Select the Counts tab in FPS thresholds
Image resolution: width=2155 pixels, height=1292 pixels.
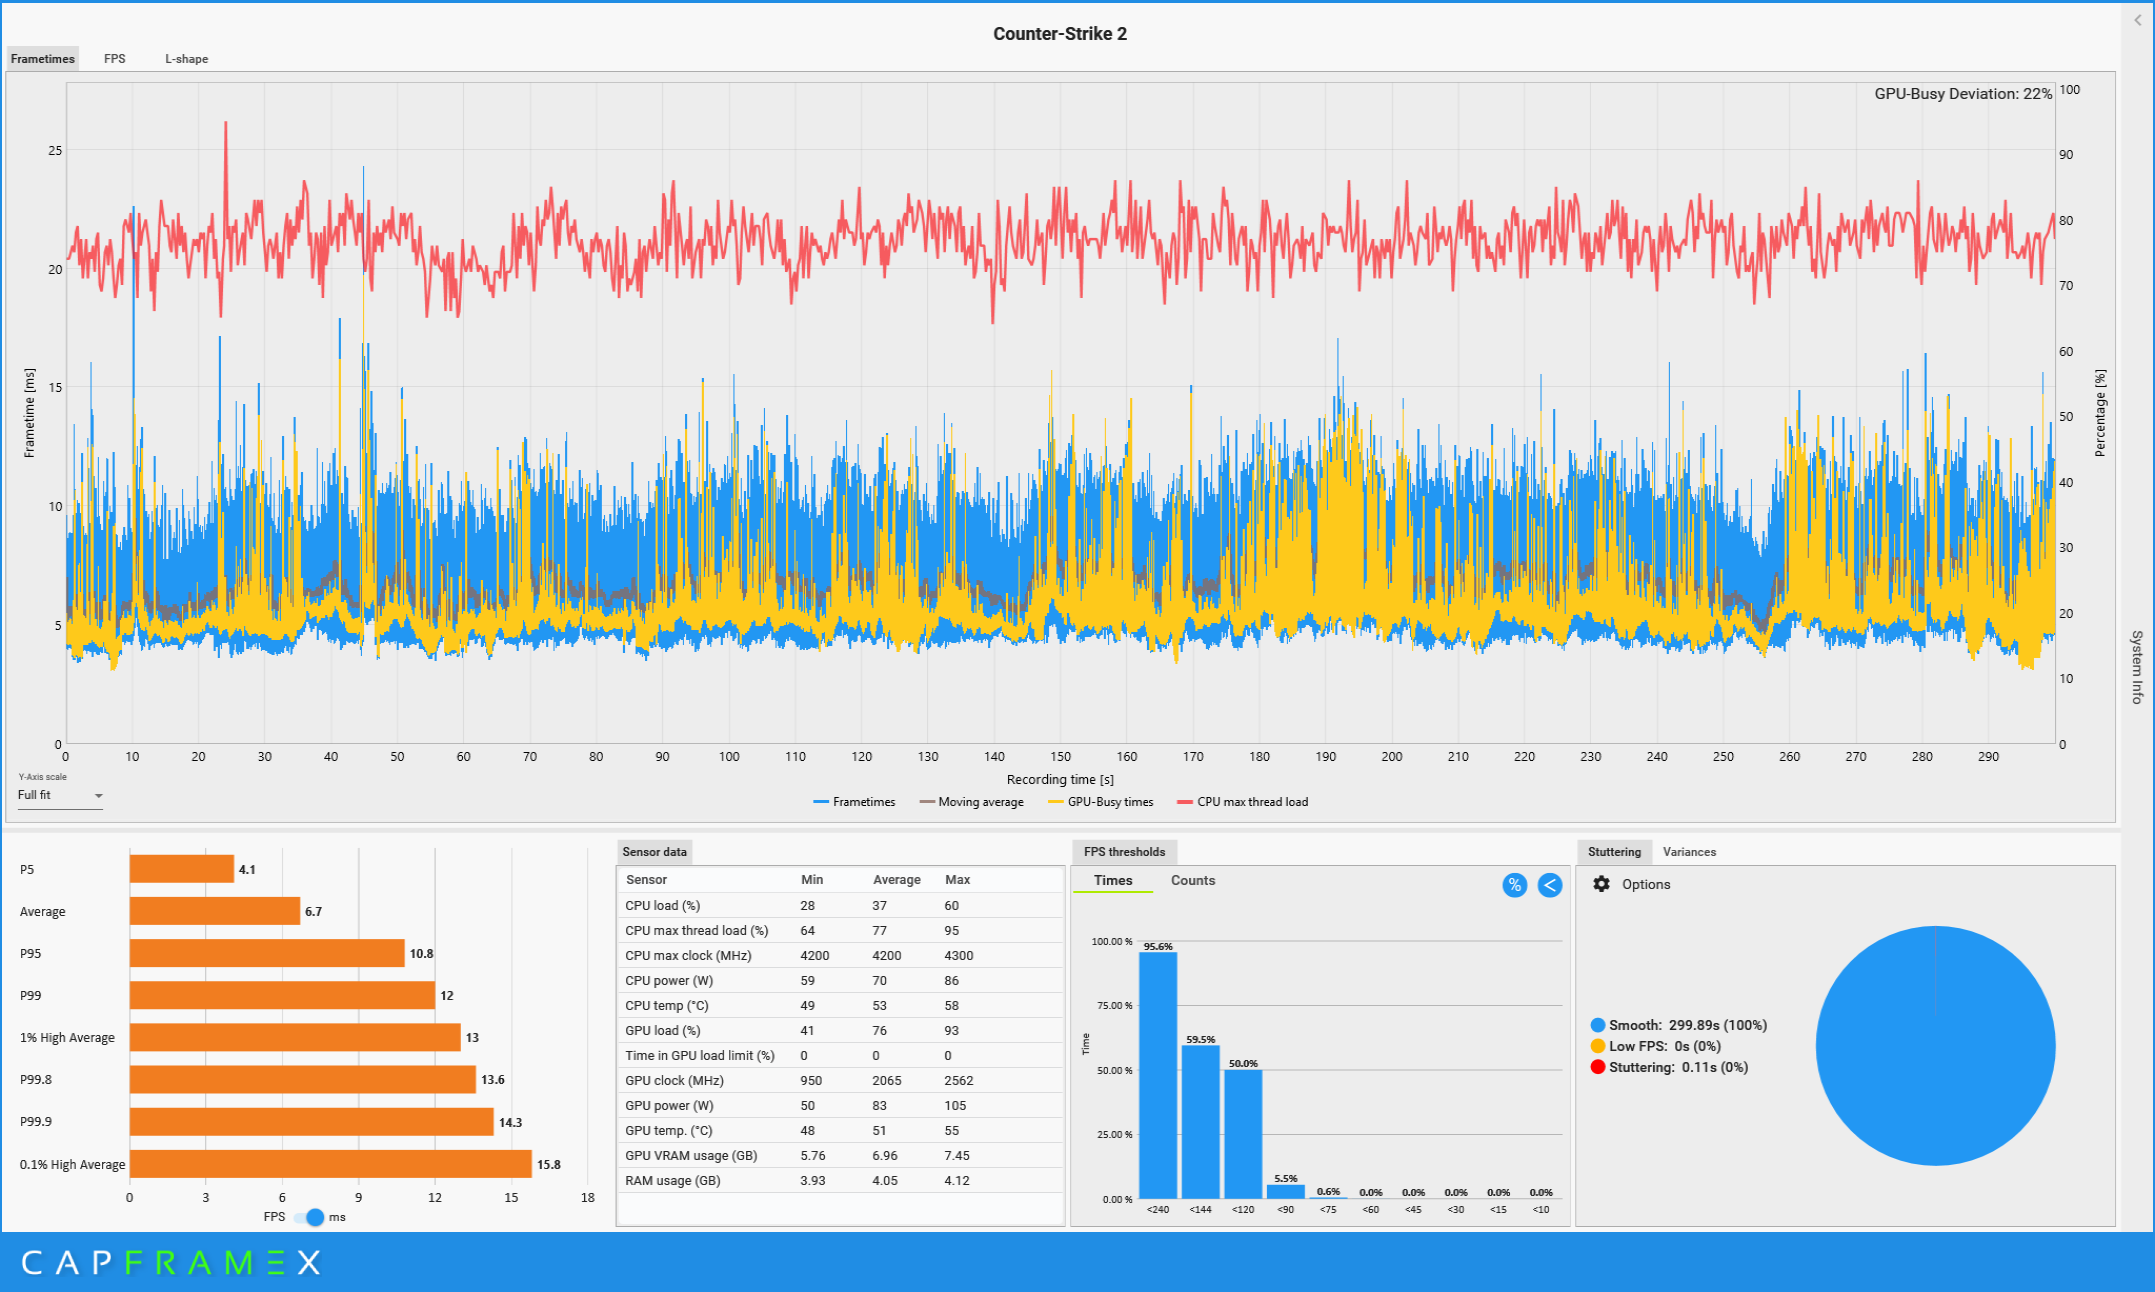[1192, 880]
